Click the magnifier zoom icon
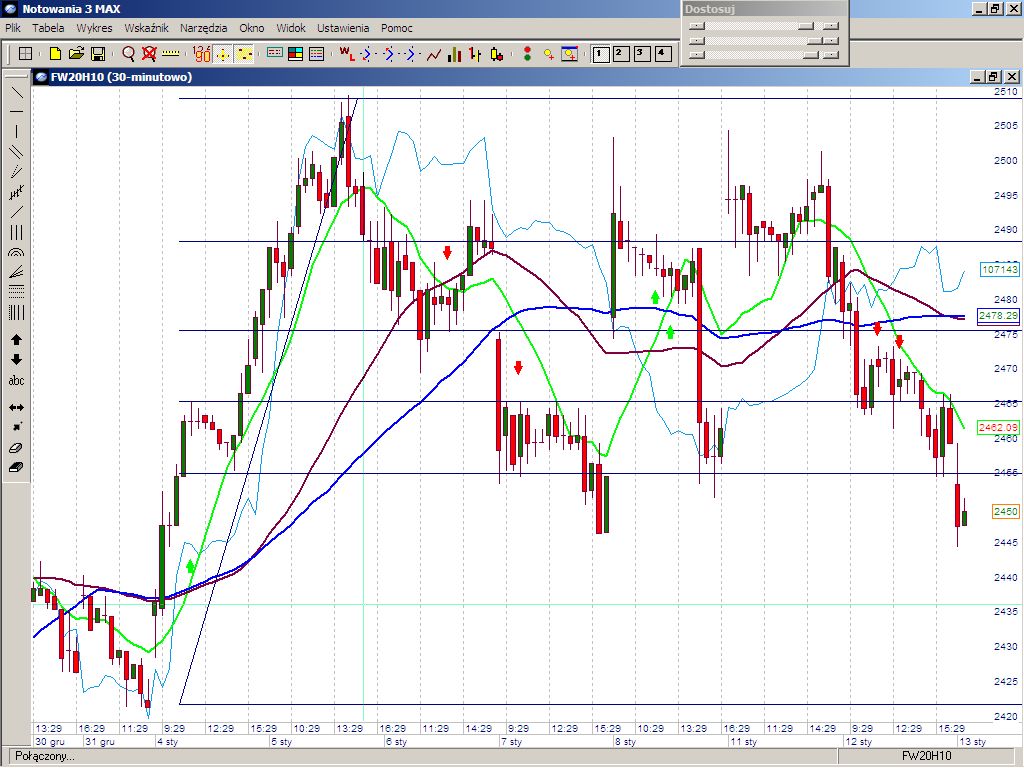This screenshot has width=1024, height=768. pos(128,54)
